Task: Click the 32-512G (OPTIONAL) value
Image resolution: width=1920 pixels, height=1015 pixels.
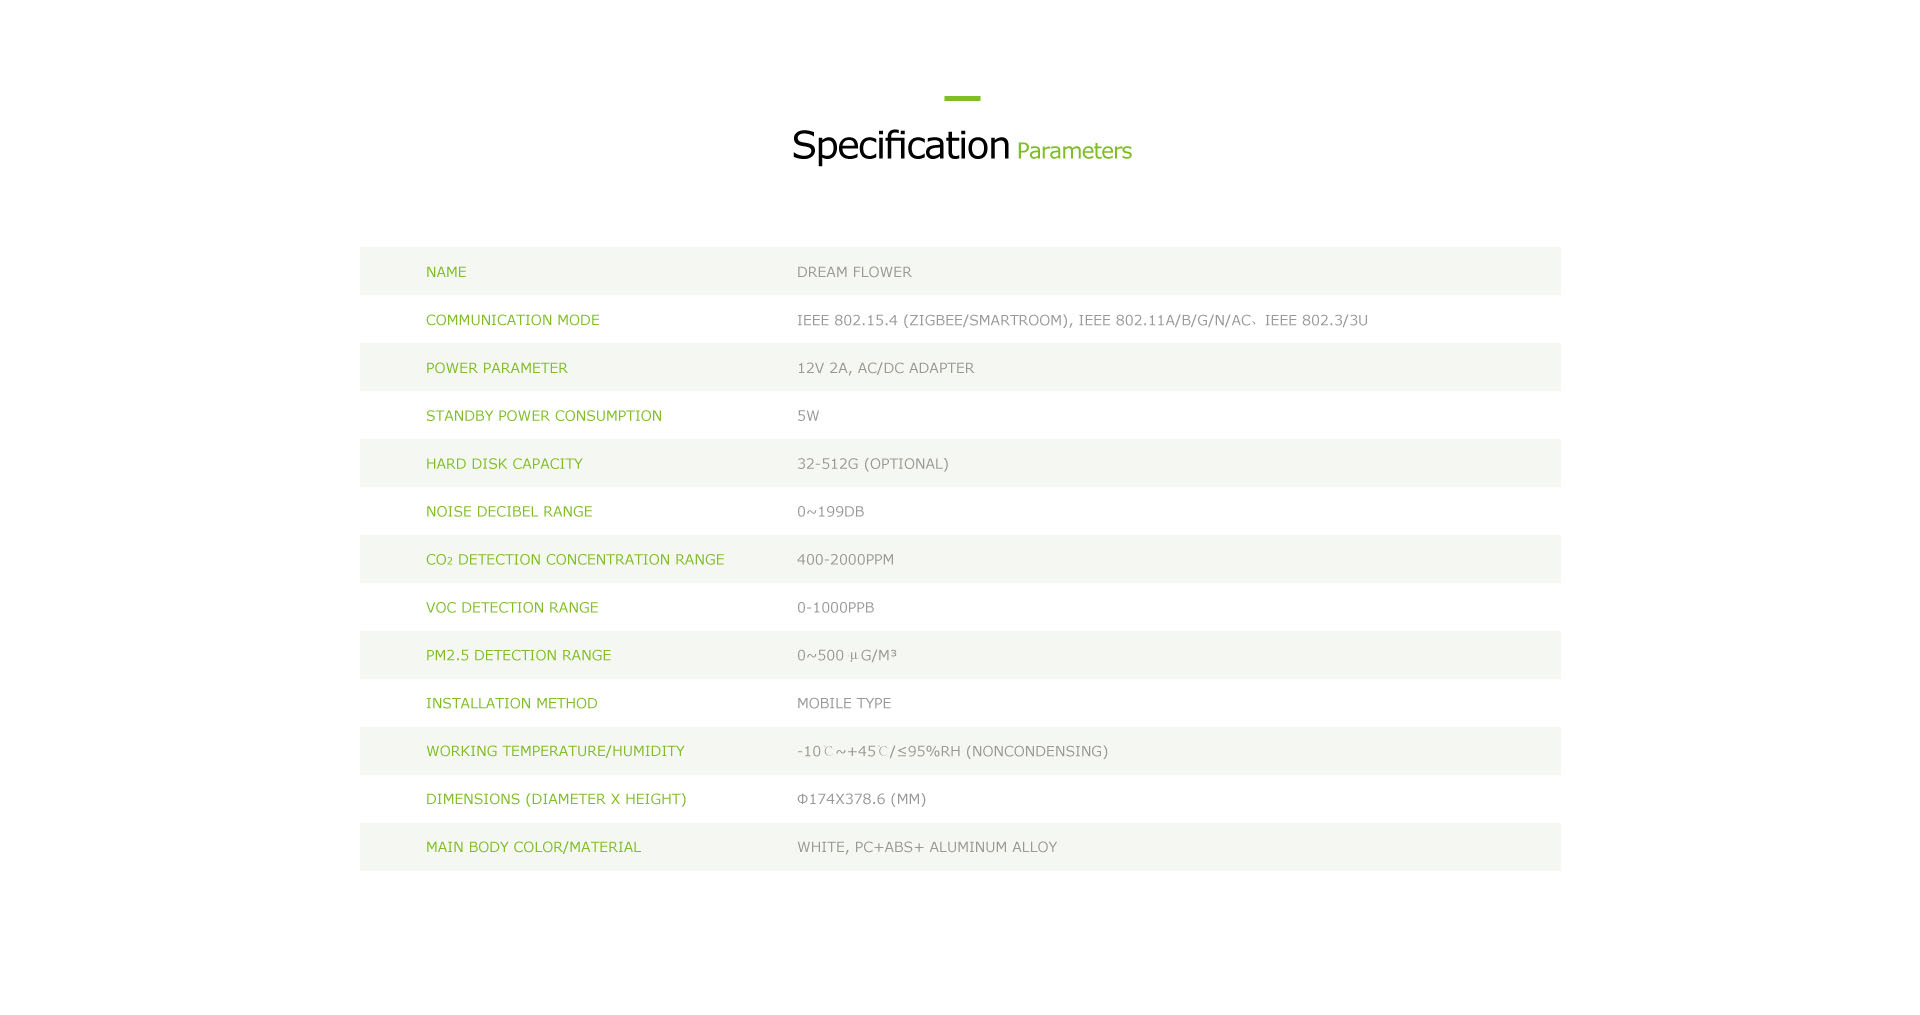Action: click(x=873, y=464)
